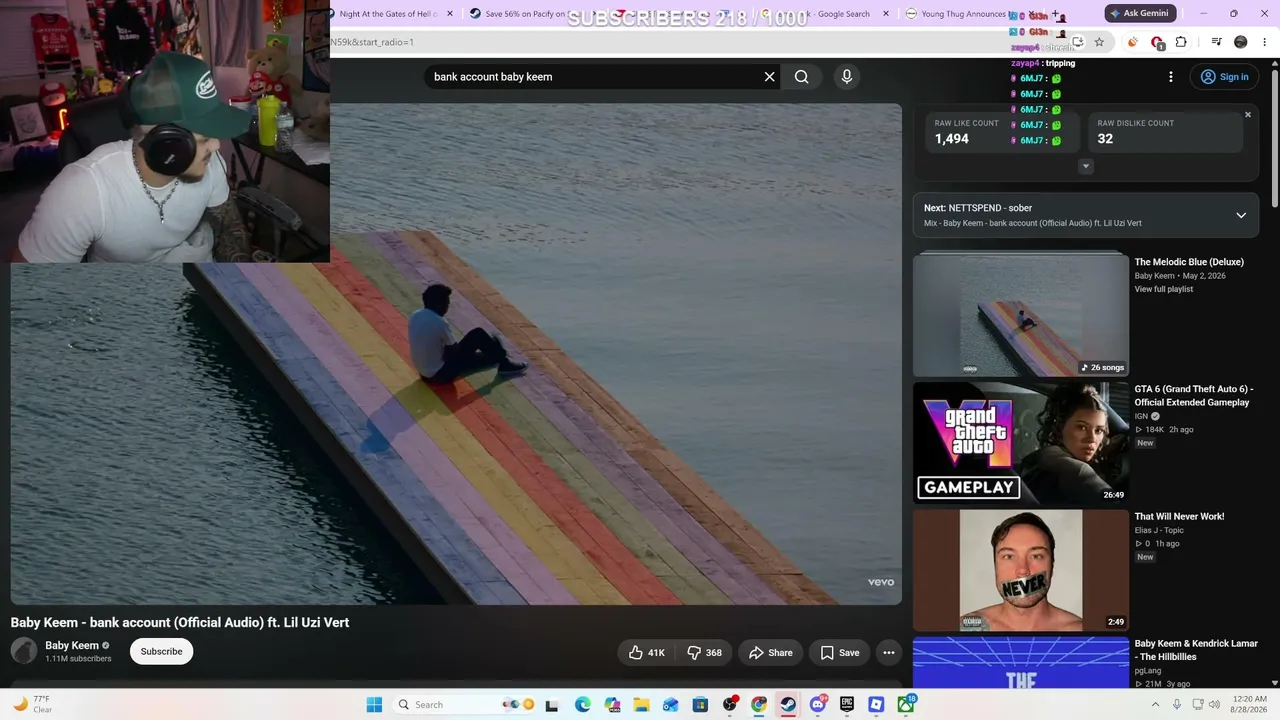Bookmark this page with the star icon
This screenshot has width=1280, height=720.
1099,42
